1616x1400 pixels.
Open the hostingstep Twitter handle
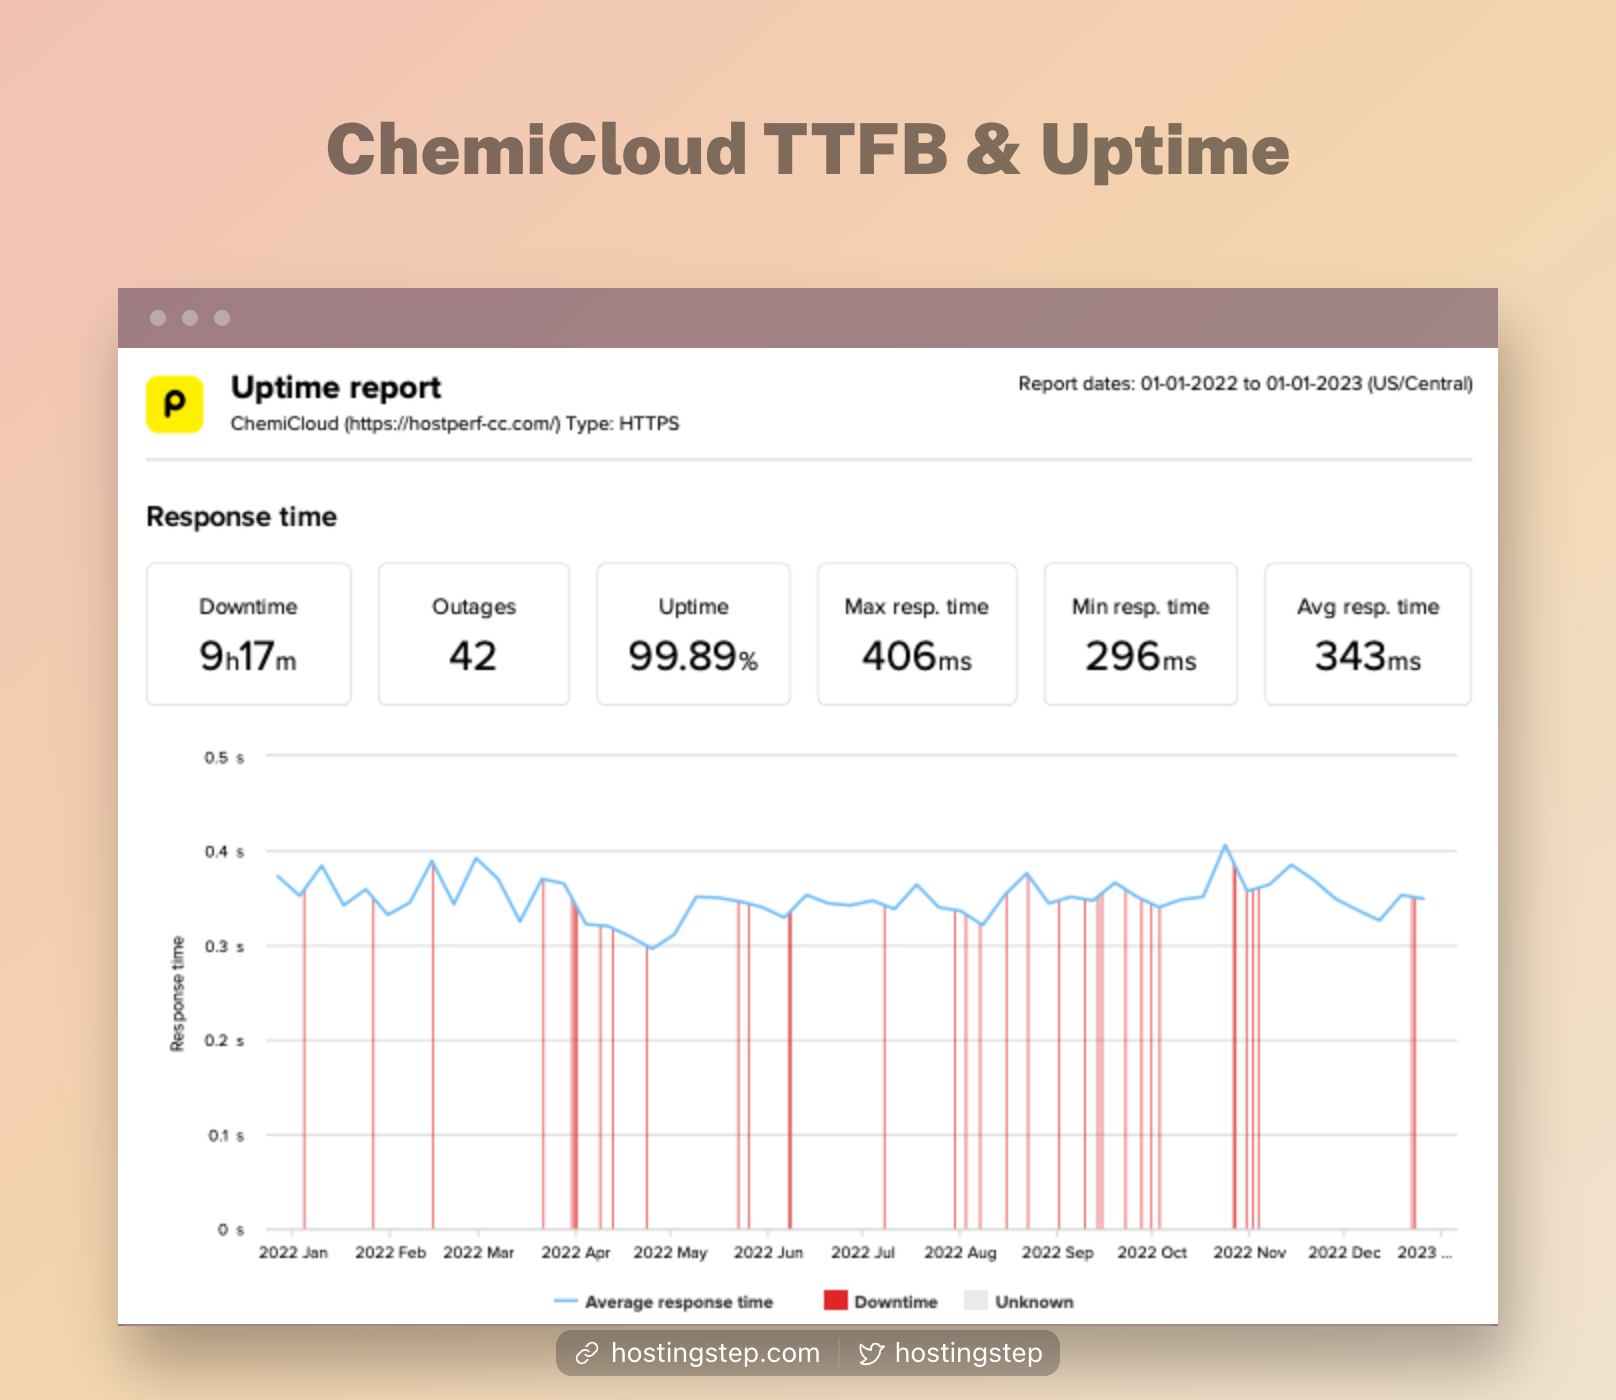968,1353
